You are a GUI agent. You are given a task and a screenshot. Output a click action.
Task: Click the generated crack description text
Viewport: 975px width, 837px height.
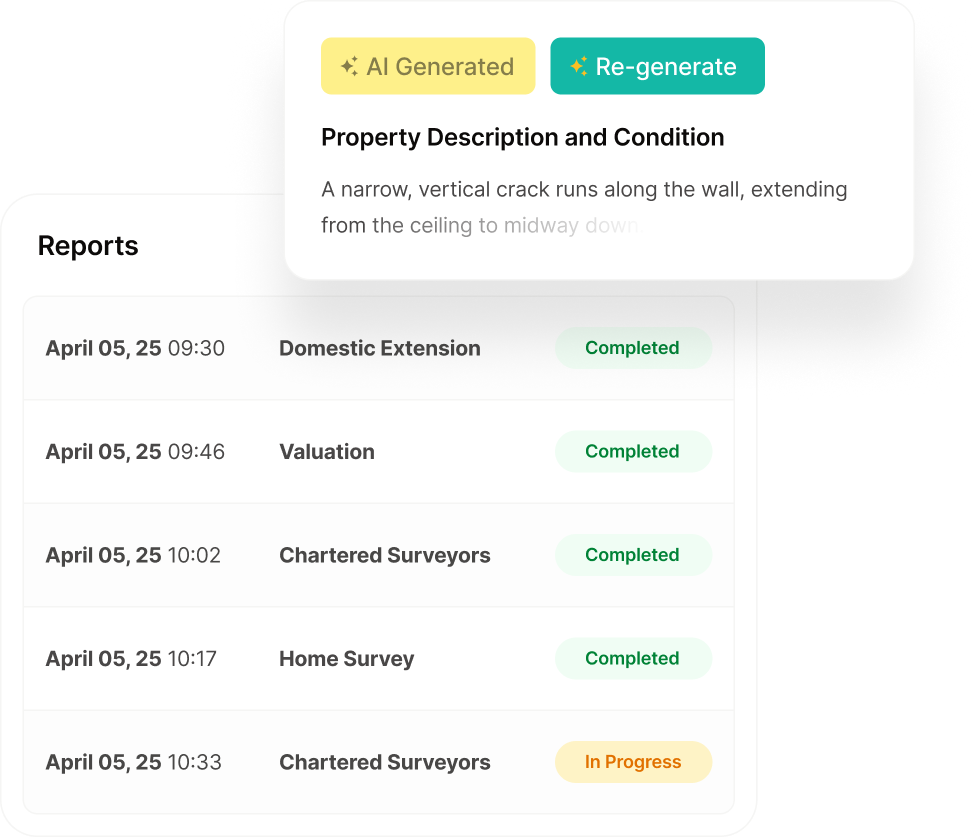pos(584,207)
